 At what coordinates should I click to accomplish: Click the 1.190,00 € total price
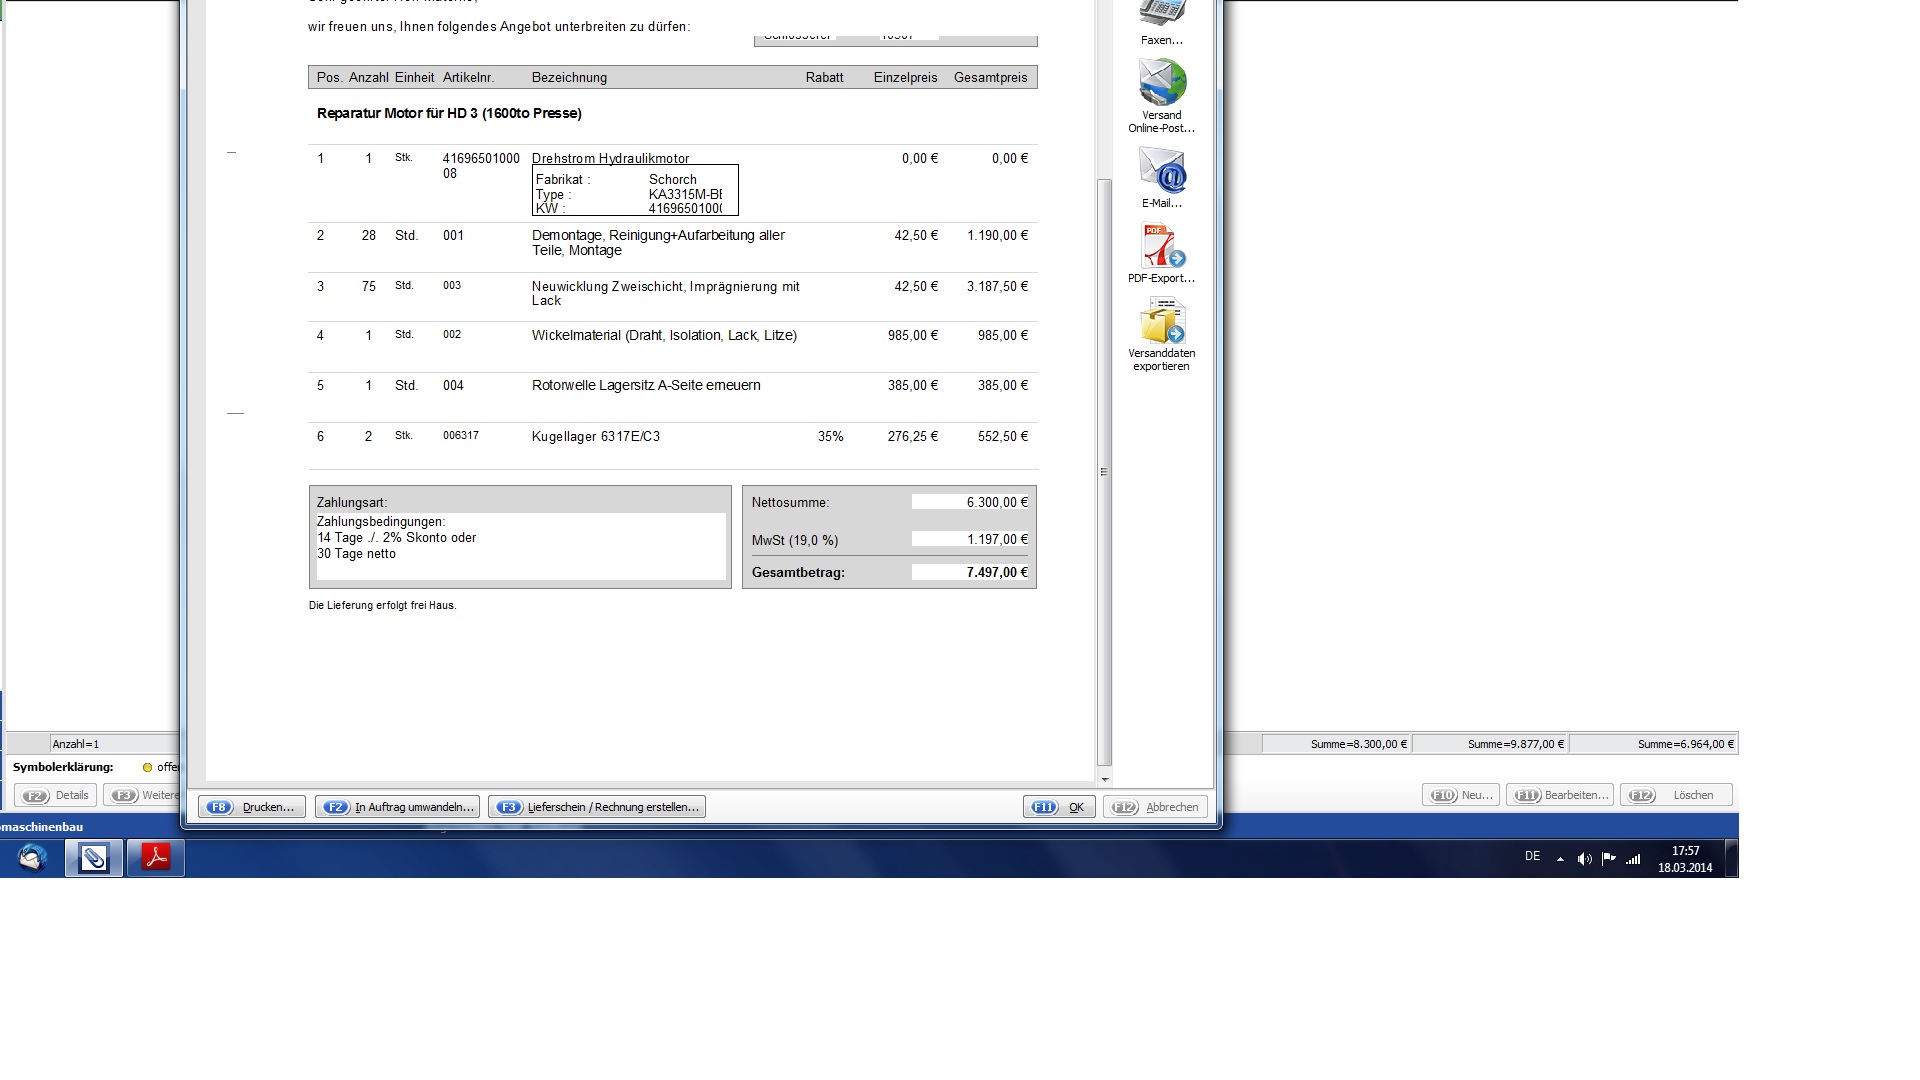pyautogui.click(x=997, y=236)
